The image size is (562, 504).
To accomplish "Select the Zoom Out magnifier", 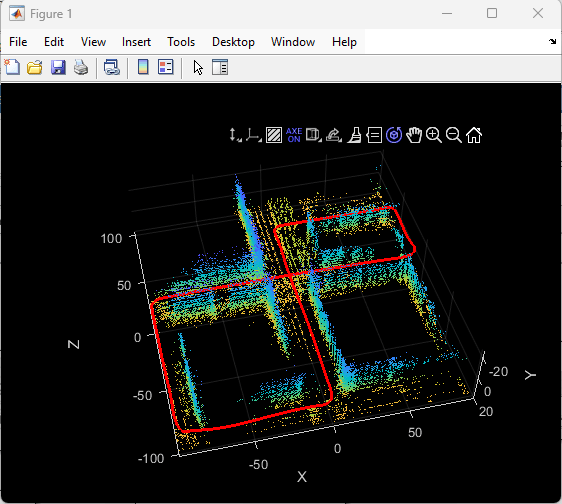I will 454,135.
